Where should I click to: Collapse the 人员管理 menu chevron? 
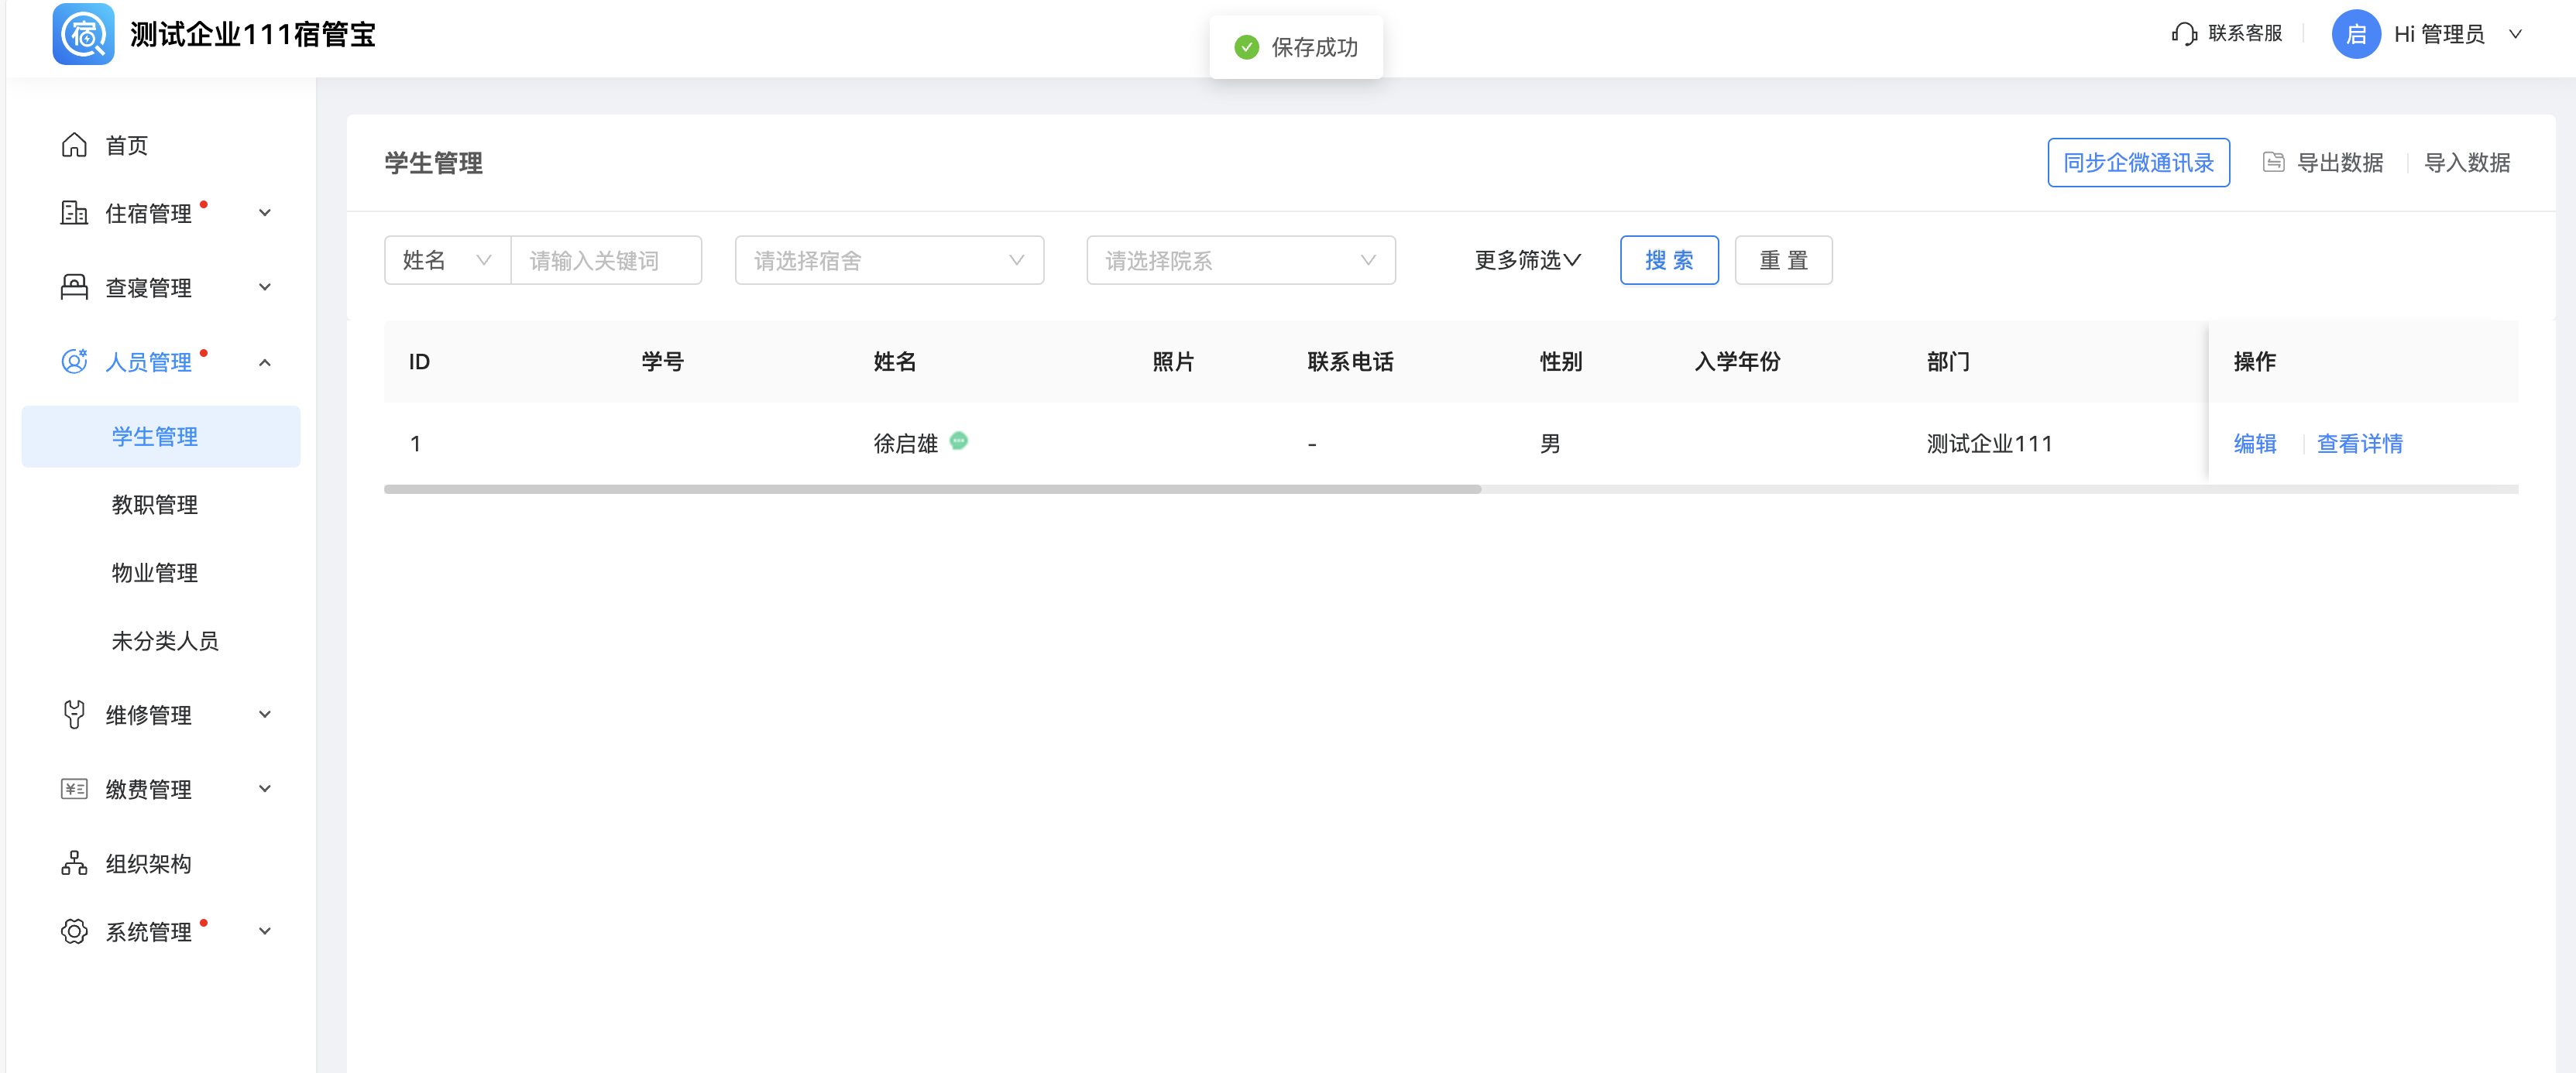(265, 362)
